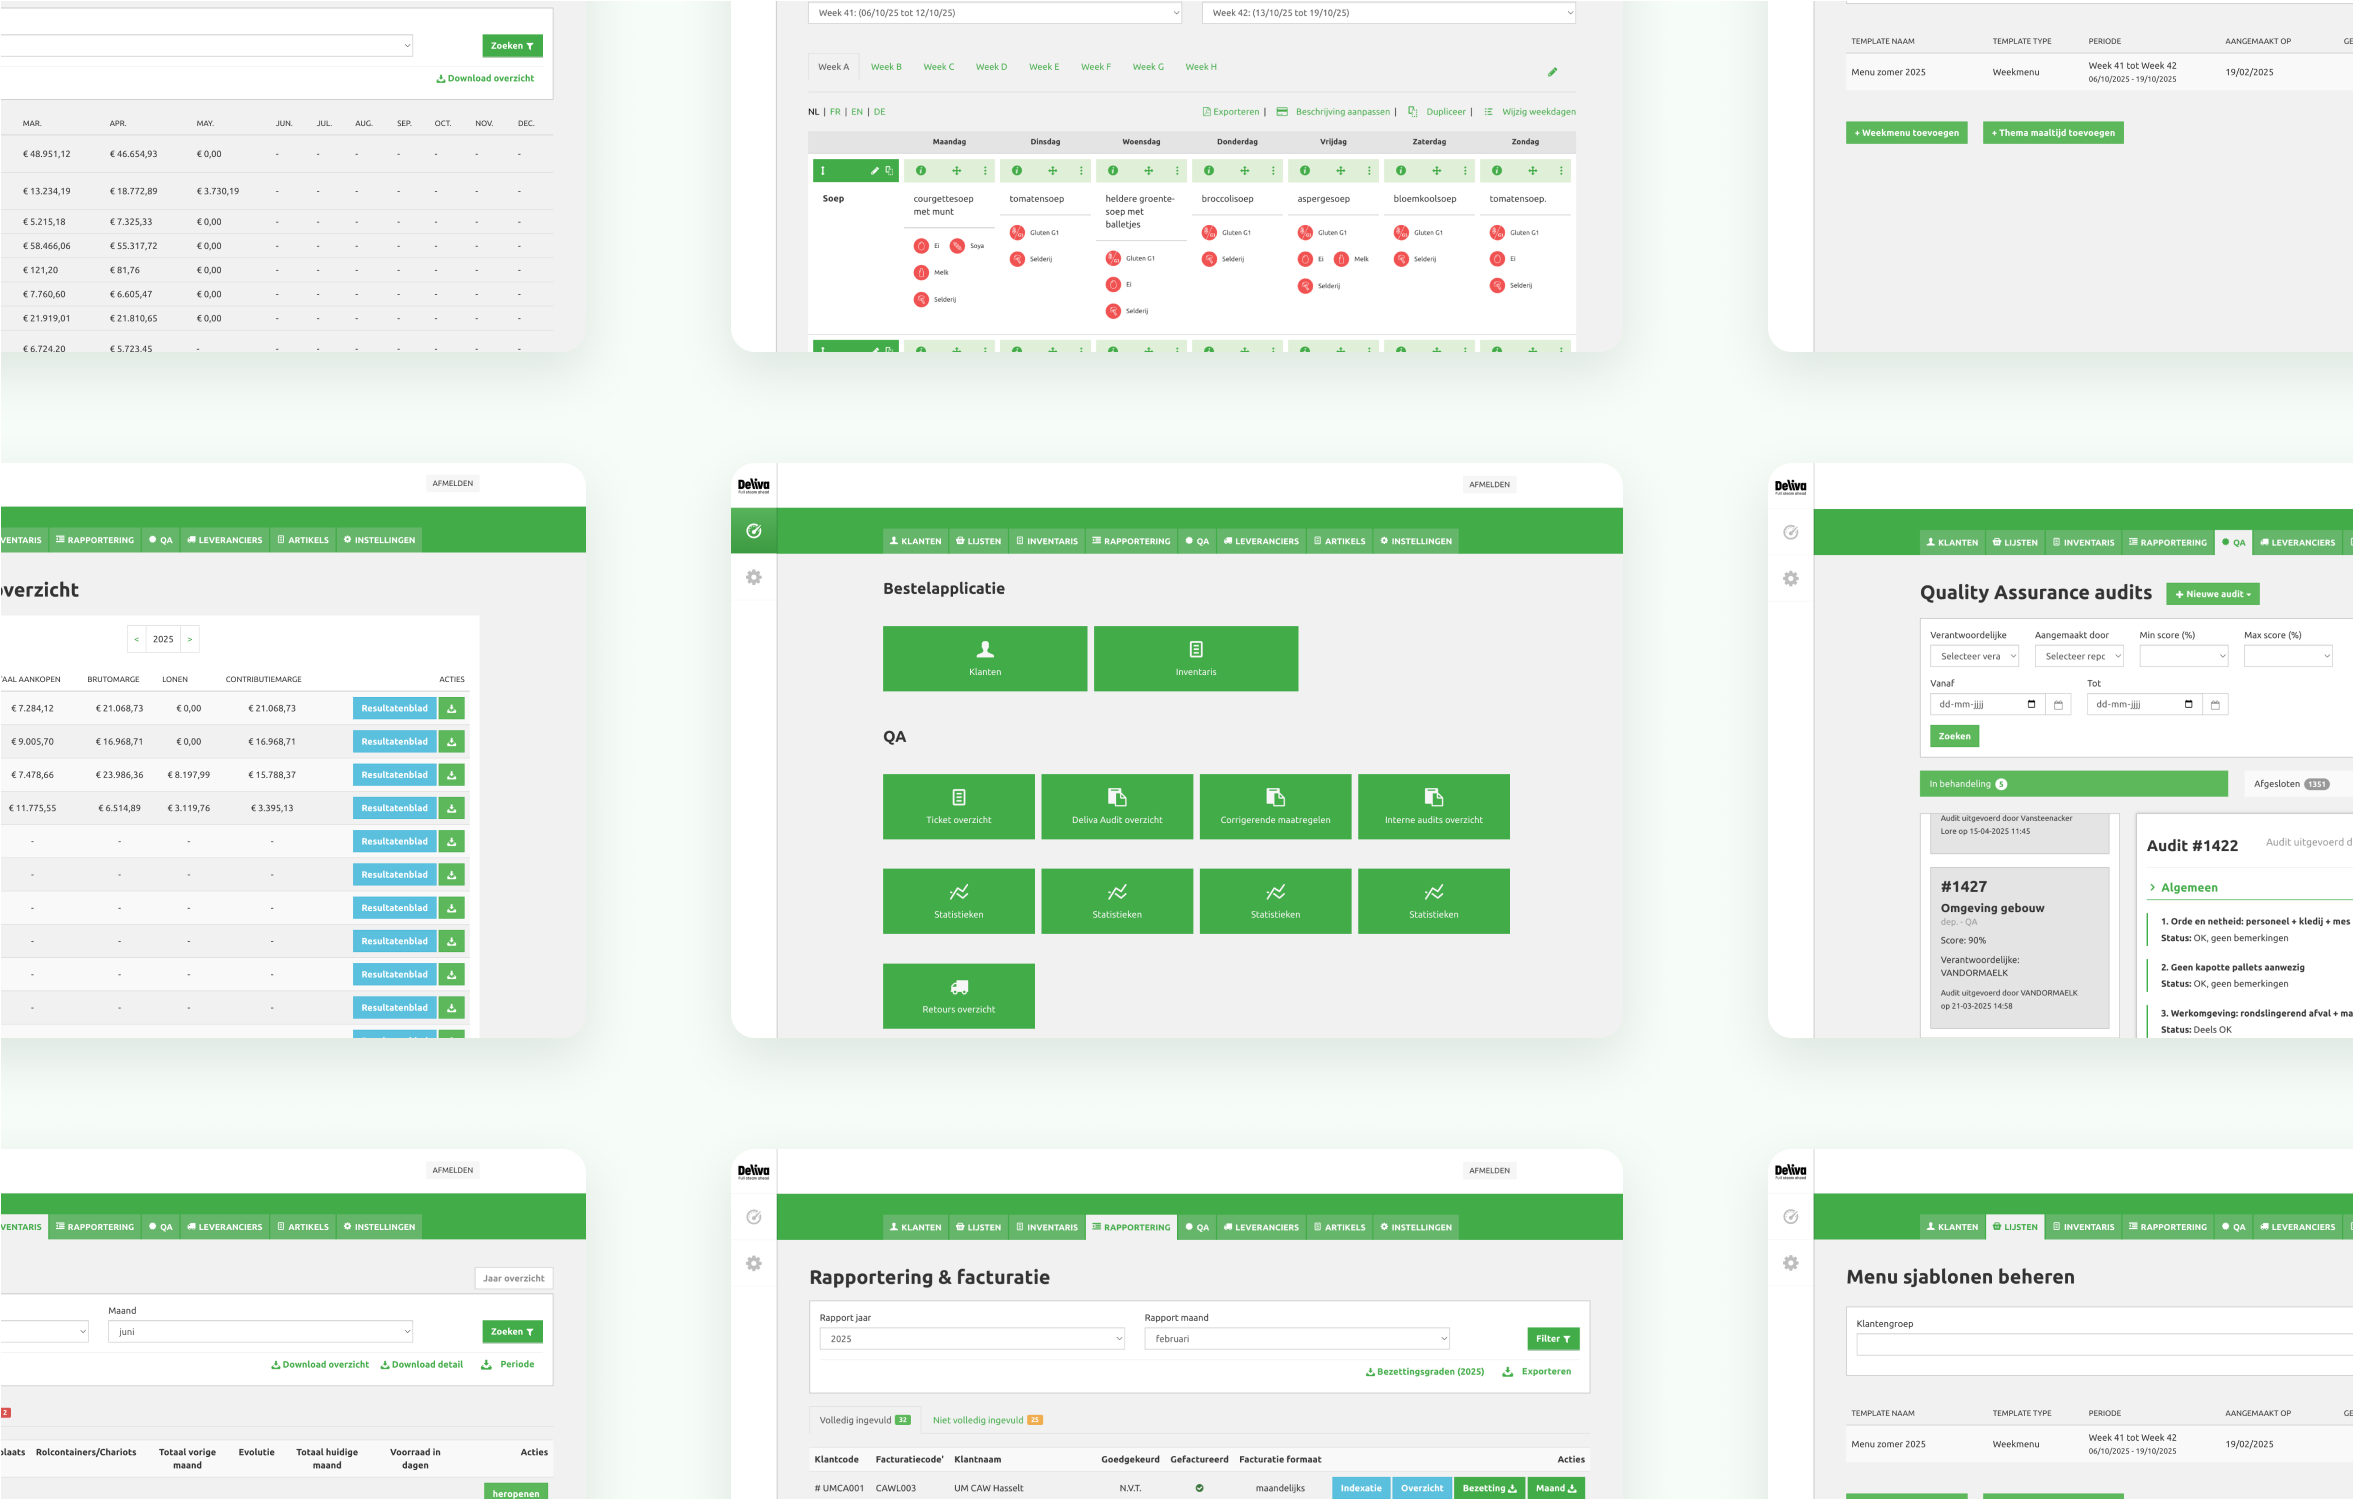This screenshot has width=2354, height=1500.
Task: Open the three-dot menu in Zondag column
Action: (x=1561, y=171)
